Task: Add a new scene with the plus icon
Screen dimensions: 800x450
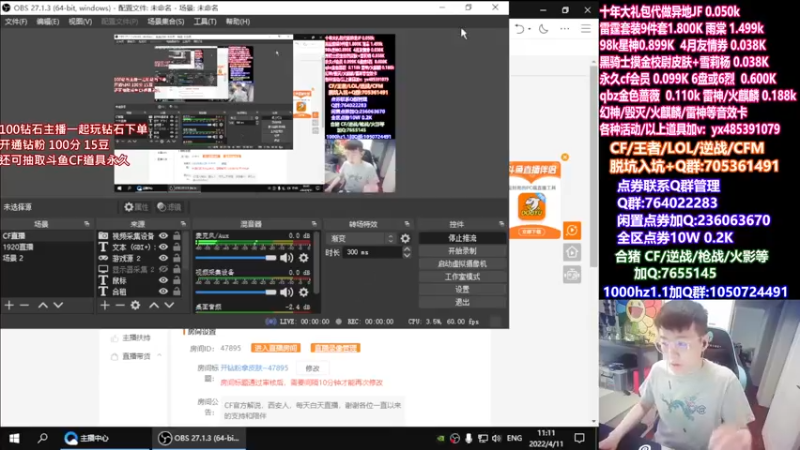Action: [x=9, y=305]
